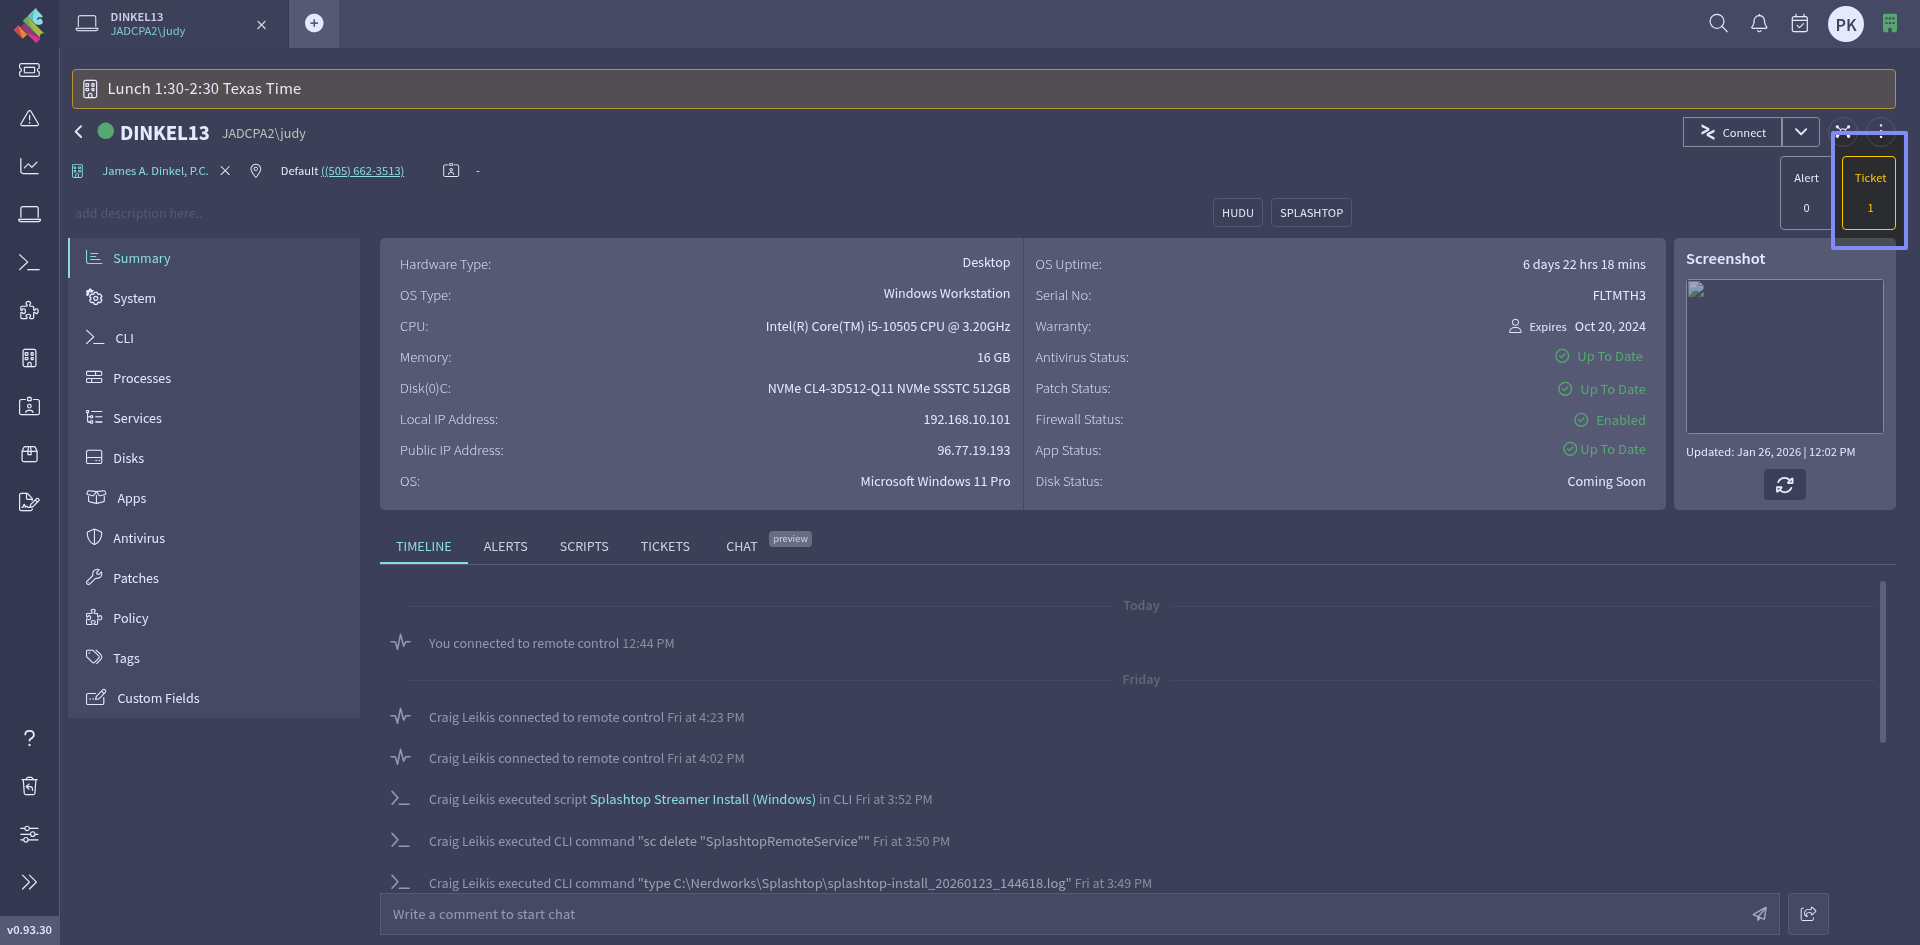The image size is (1920, 945).
Task: Open the alerts triangle icon in sidebar
Action: [30, 119]
